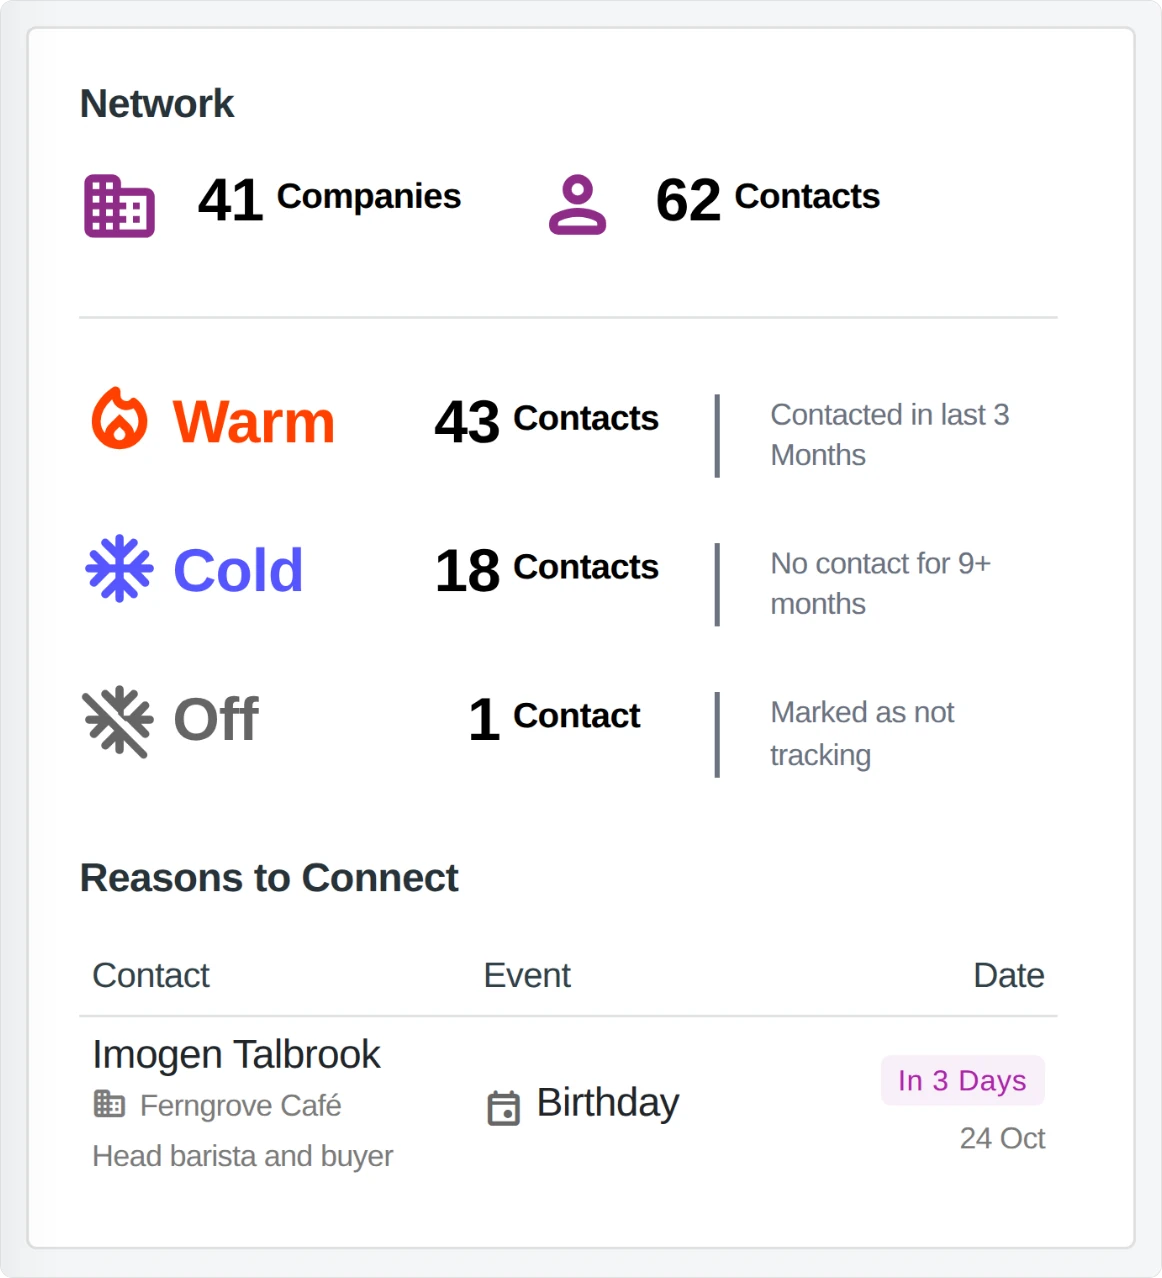Screen dimensions: 1162x1278
Task: View the 18 cold contacts
Action: (546, 570)
